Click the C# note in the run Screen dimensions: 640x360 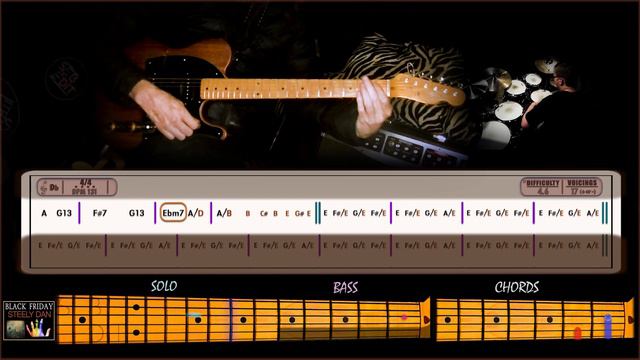(x=264, y=213)
